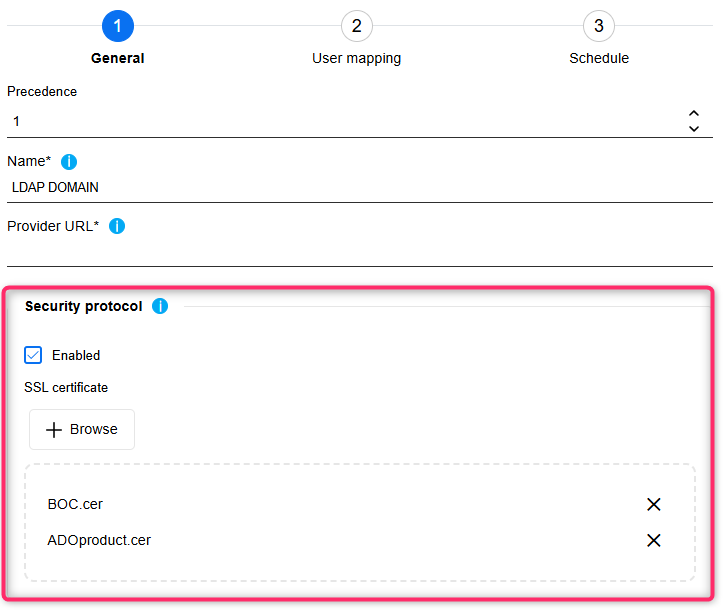723x610 pixels.
Task: Select the ADOproduct.cer file entry
Action: [x=99, y=541]
